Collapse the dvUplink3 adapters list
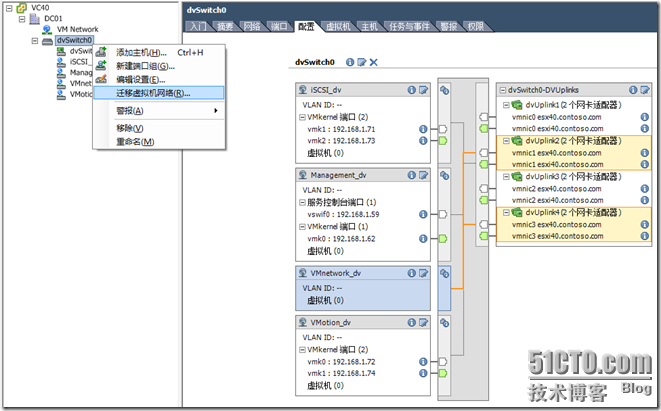This screenshot has width=661, height=411. [506, 177]
